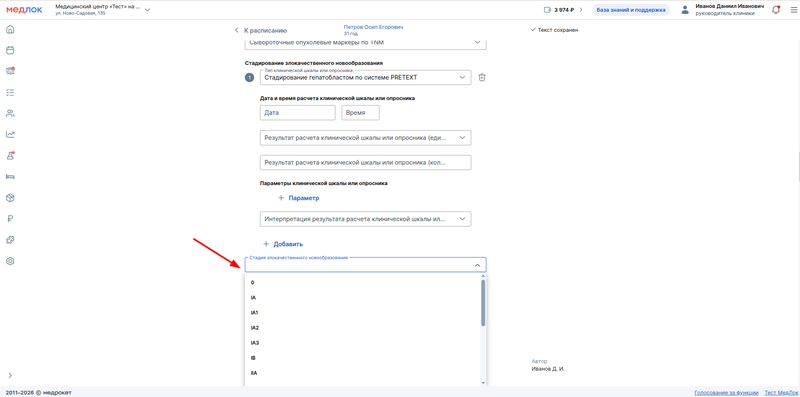800x397 pixels.
Task: Open the clinic selector dropdown arrow
Action: click(x=147, y=10)
